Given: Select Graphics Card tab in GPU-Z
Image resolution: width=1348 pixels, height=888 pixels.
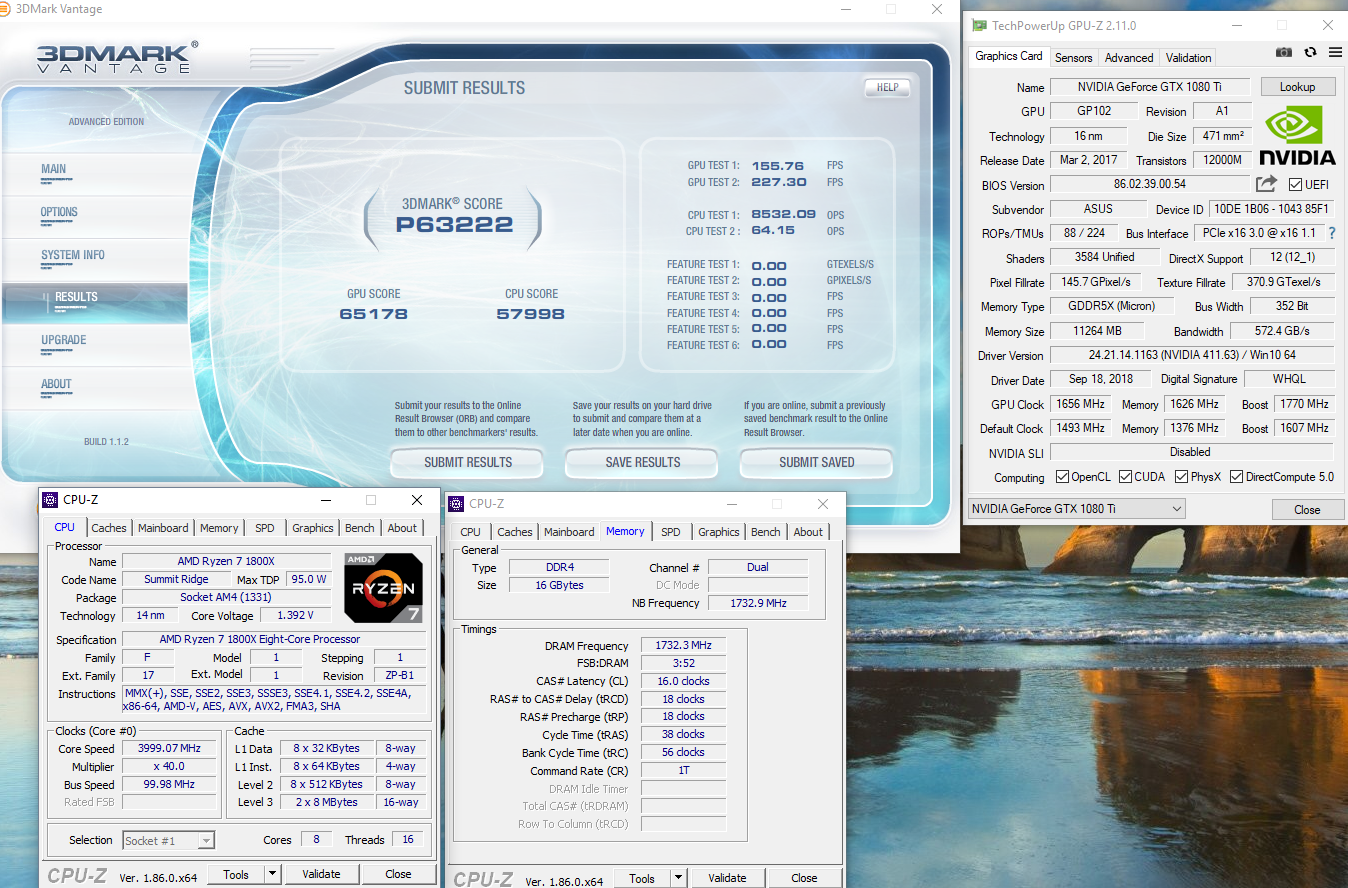Looking at the screenshot, I should coord(1009,56).
